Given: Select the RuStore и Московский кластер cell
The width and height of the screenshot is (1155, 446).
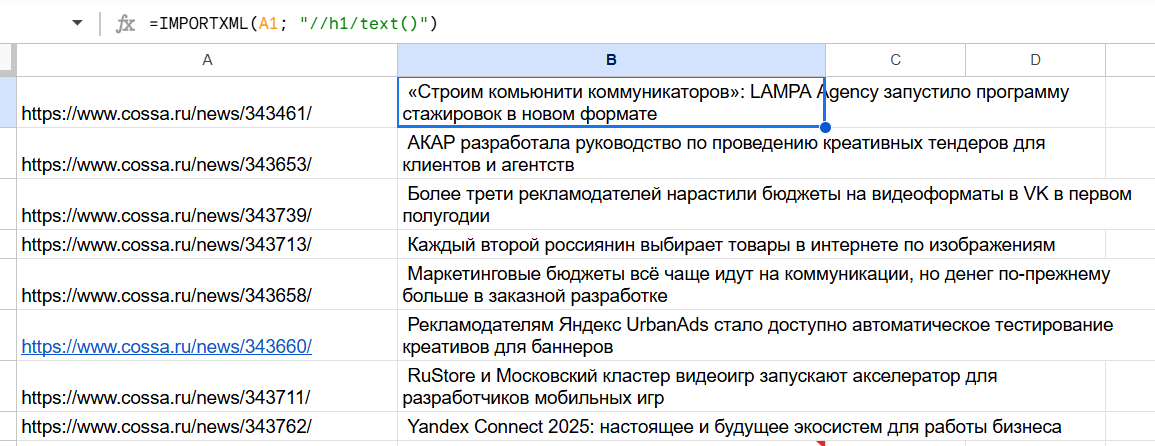Looking at the screenshot, I should (x=611, y=386).
